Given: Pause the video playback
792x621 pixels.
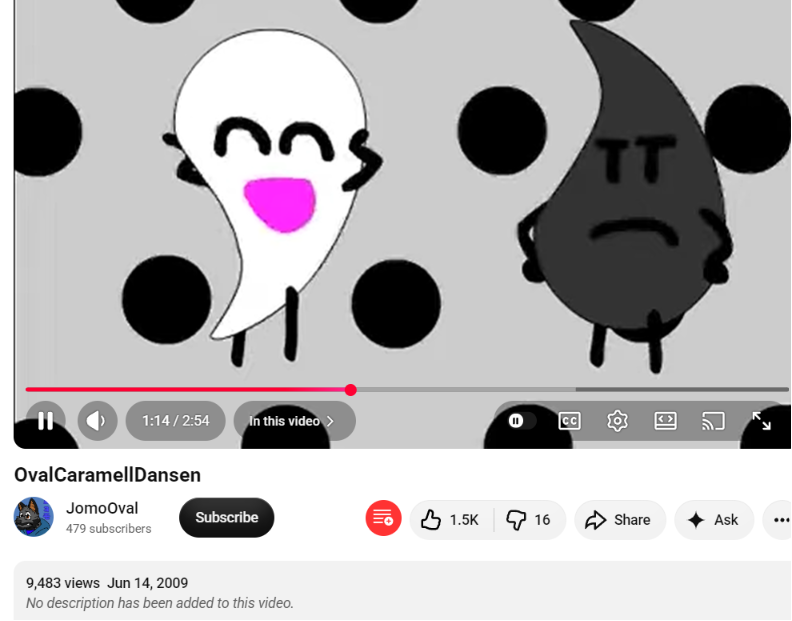Looking at the screenshot, I should (45, 420).
